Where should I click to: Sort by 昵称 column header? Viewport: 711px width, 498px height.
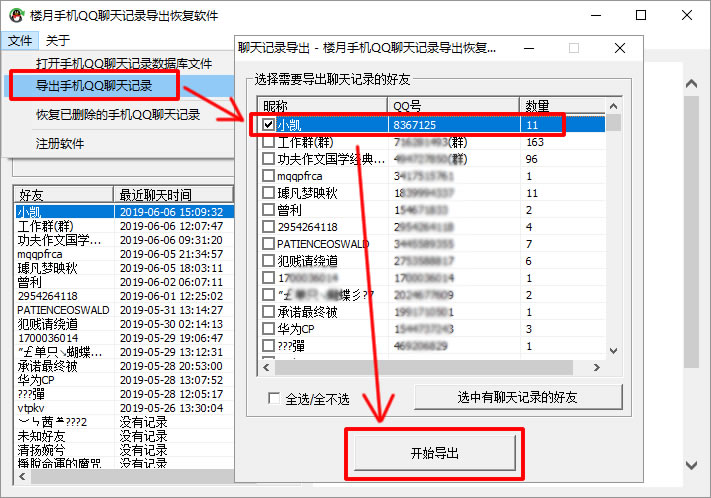(x=322, y=105)
